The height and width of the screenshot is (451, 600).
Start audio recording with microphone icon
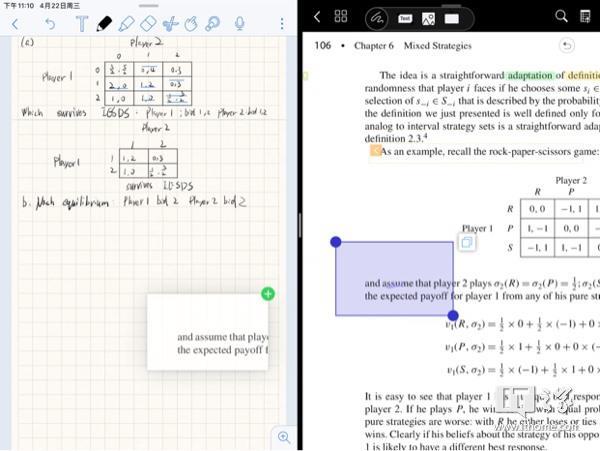click(240, 24)
